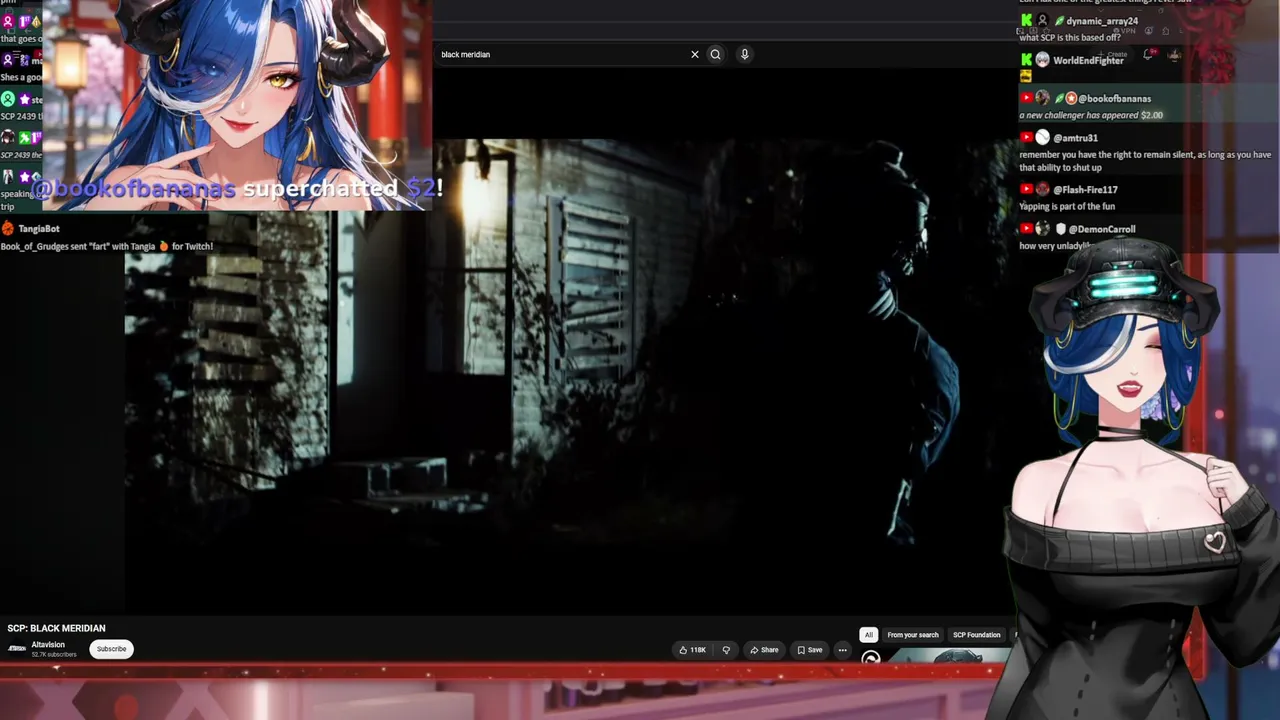Open the account avatar beside the notifications bell
This screenshot has height=720, width=1280.
(1174, 54)
